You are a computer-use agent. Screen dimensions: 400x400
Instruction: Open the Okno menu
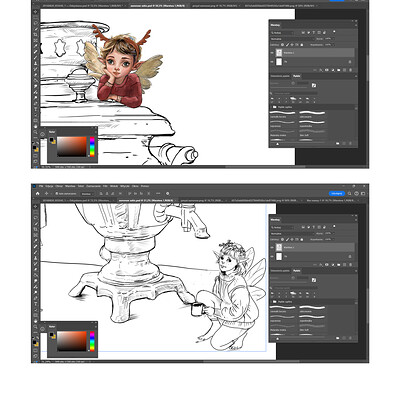click(x=135, y=186)
